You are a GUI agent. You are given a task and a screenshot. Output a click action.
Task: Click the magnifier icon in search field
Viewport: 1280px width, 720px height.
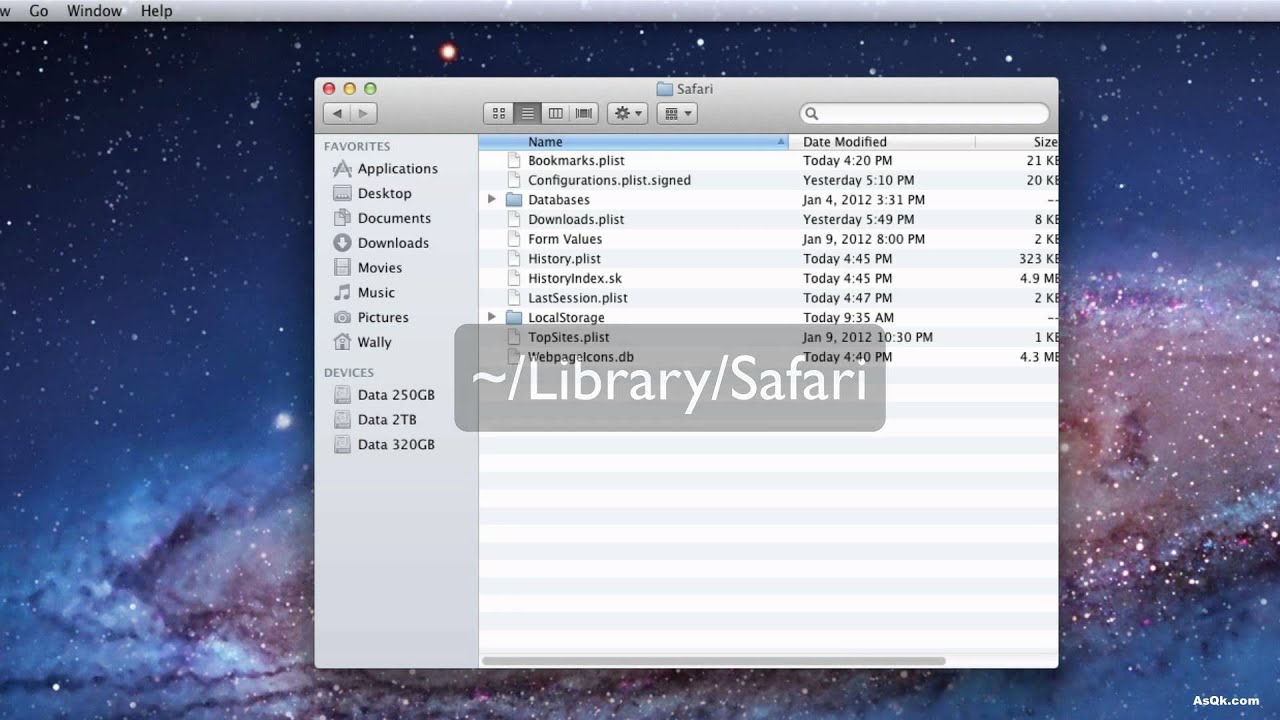[812, 114]
